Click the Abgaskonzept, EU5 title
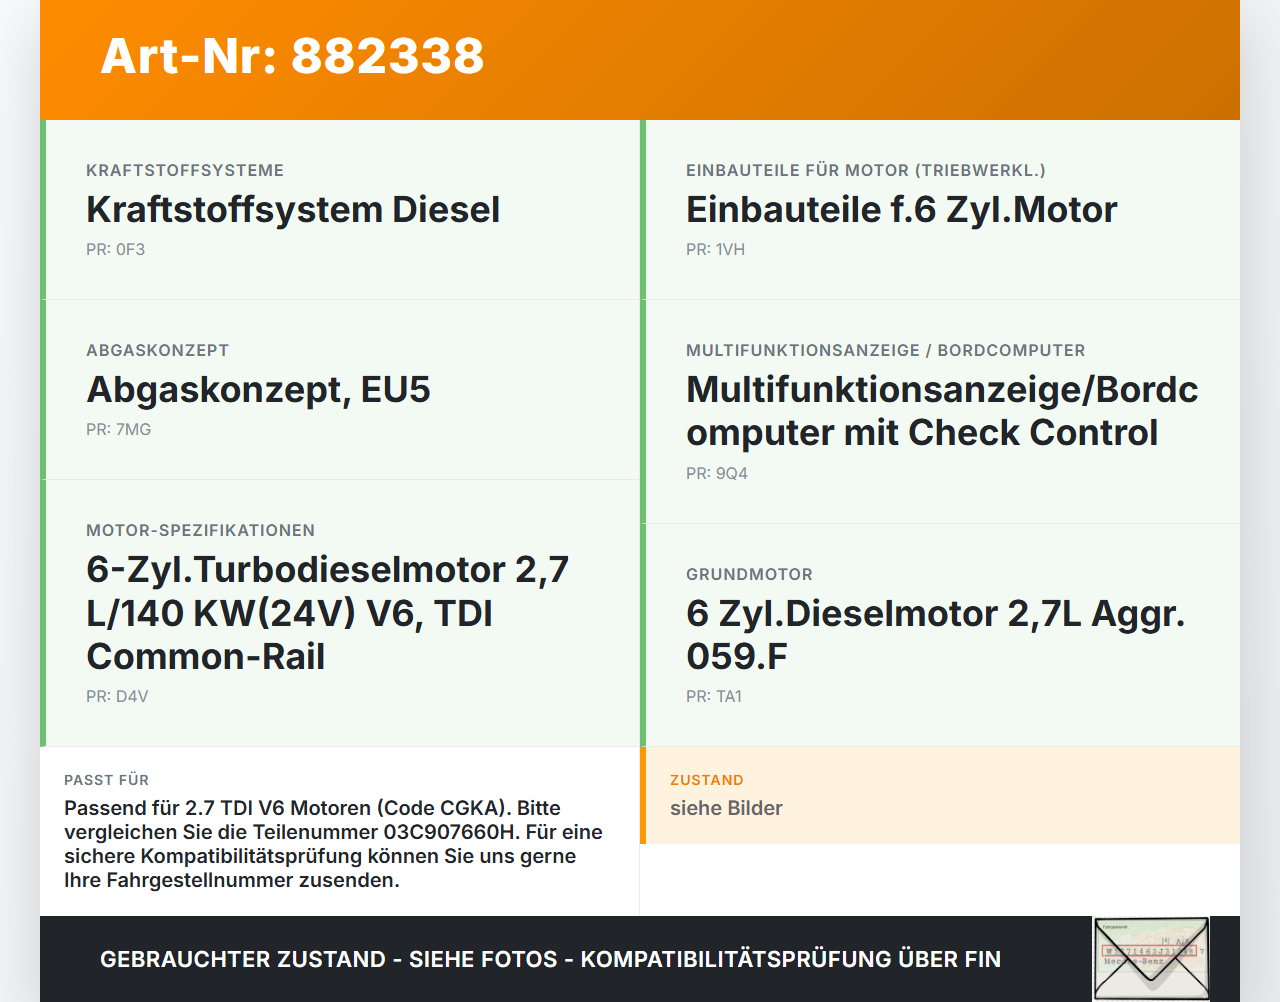This screenshot has width=1280, height=1002. 258,390
